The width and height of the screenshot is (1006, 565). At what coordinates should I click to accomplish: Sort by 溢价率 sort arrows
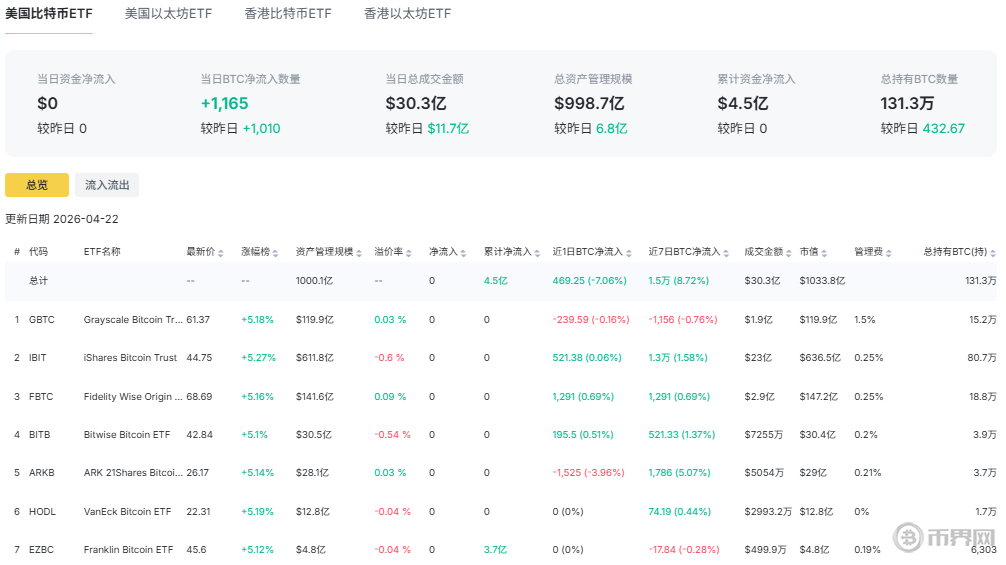point(409,253)
